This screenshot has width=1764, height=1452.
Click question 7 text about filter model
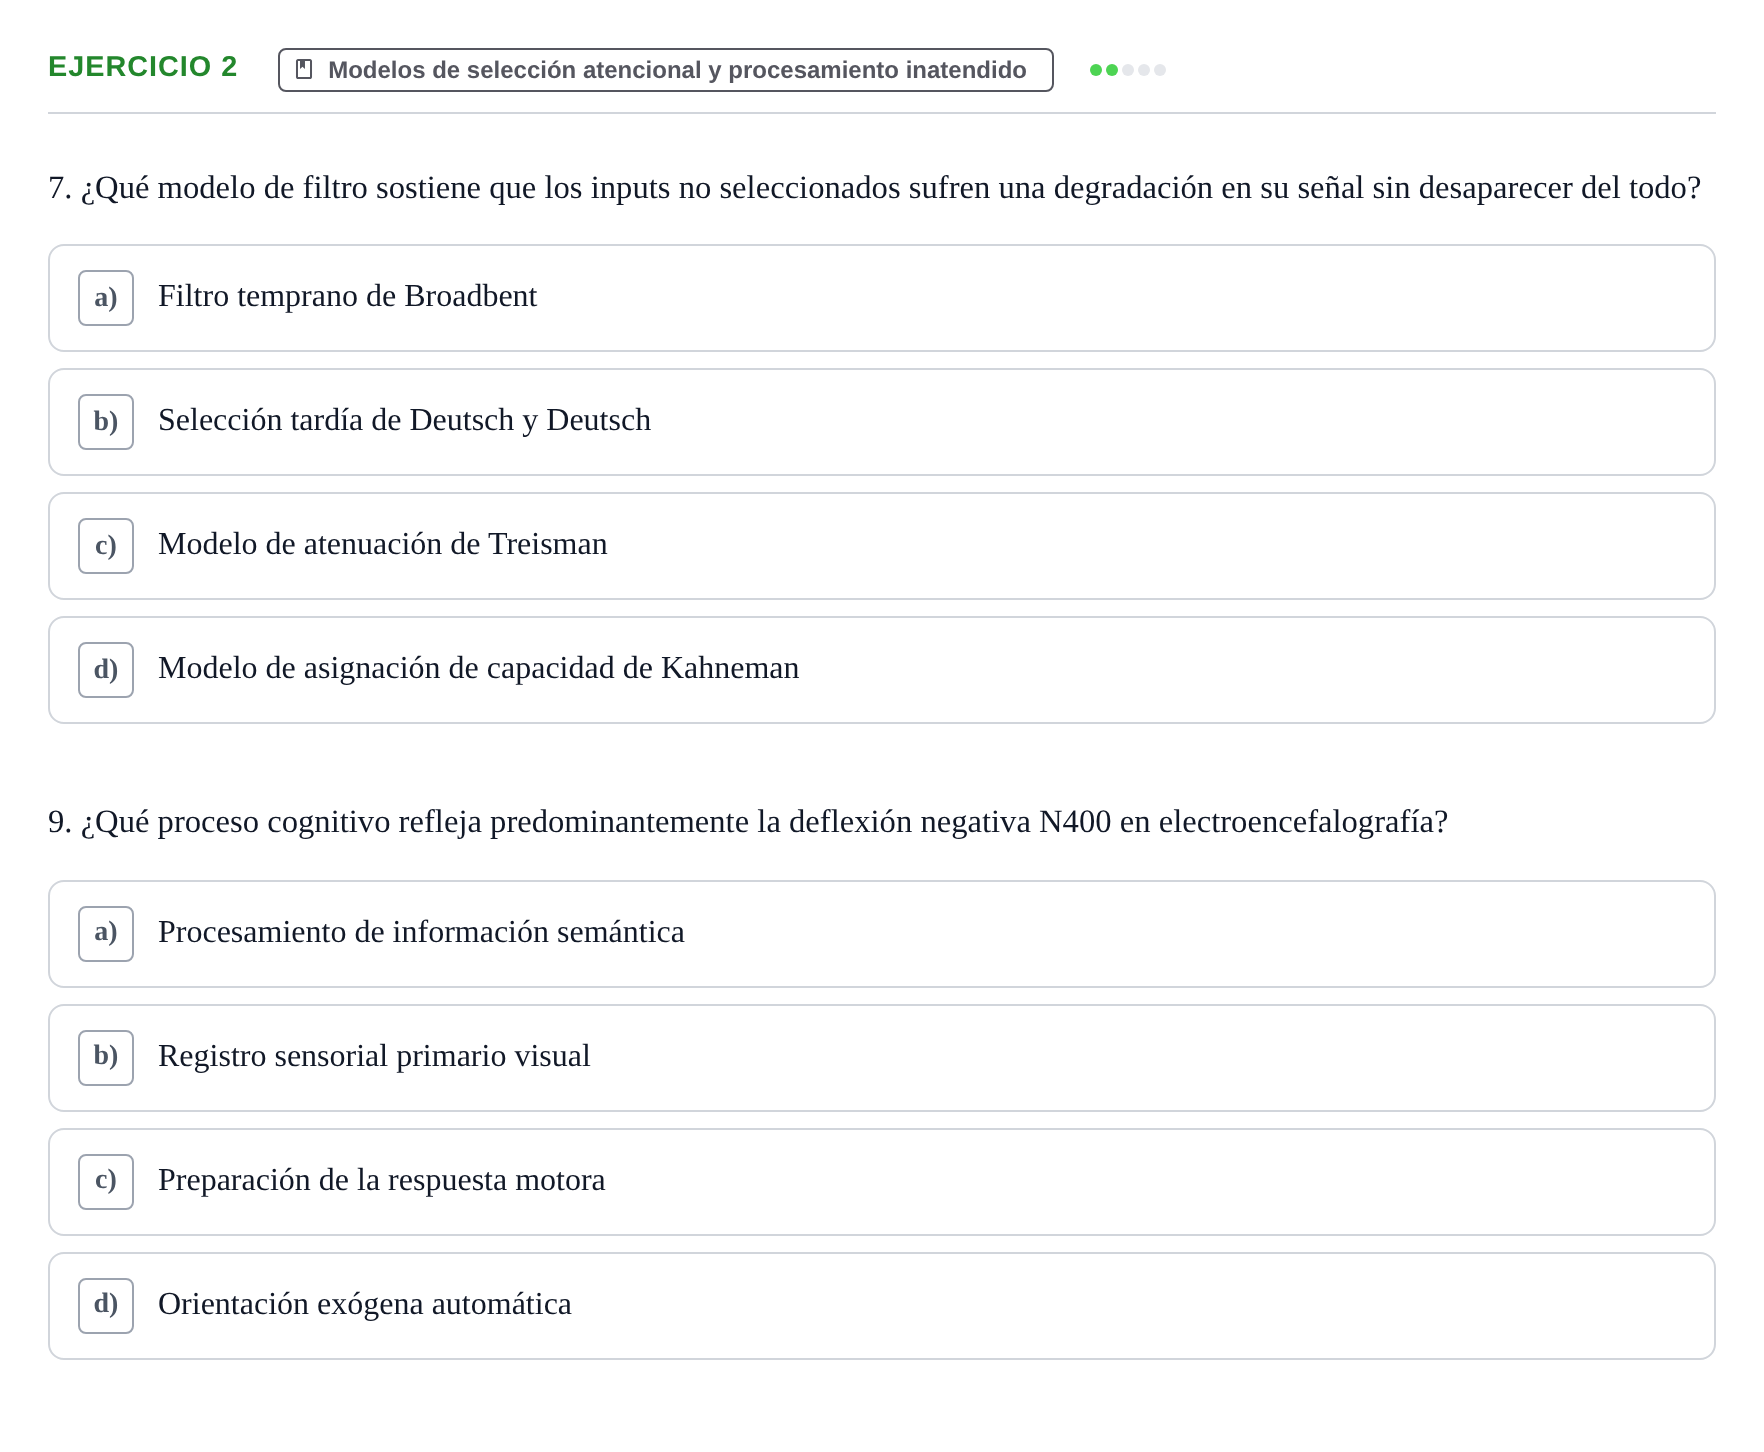click(875, 188)
